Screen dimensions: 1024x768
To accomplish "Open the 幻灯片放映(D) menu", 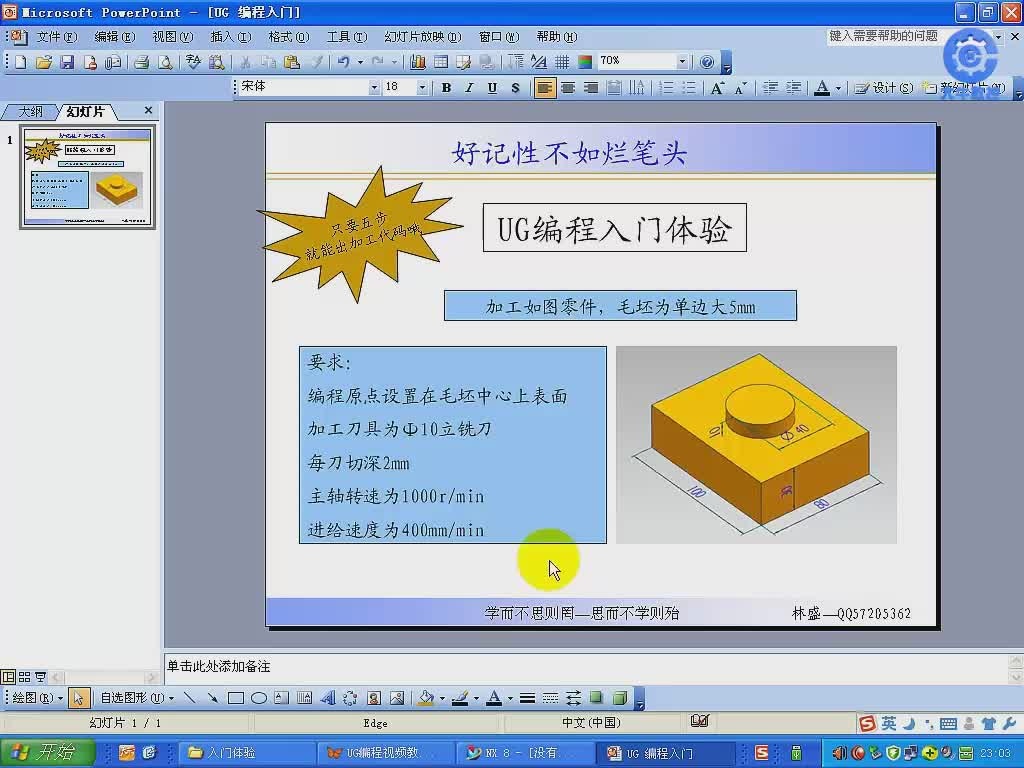I will 423,37.
